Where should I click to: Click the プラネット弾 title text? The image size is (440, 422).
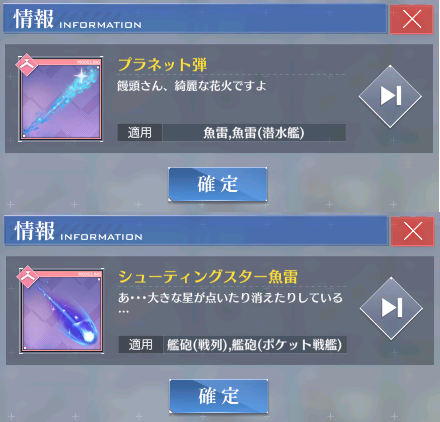pyautogui.click(x=162, y=65)
